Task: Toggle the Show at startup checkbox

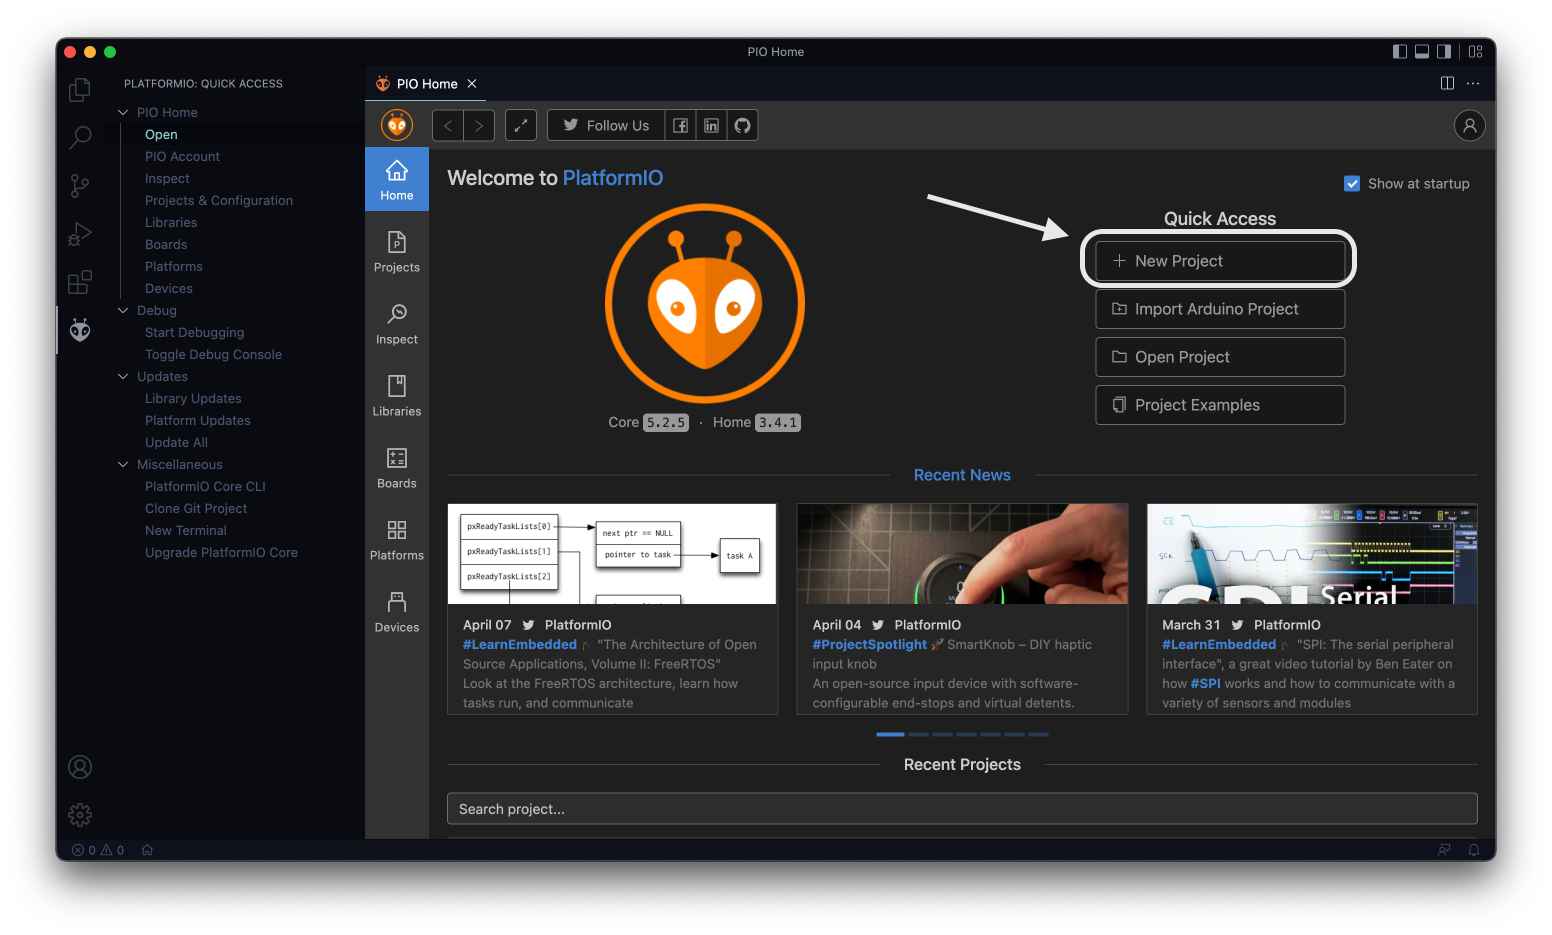Action: [1352, 183]
